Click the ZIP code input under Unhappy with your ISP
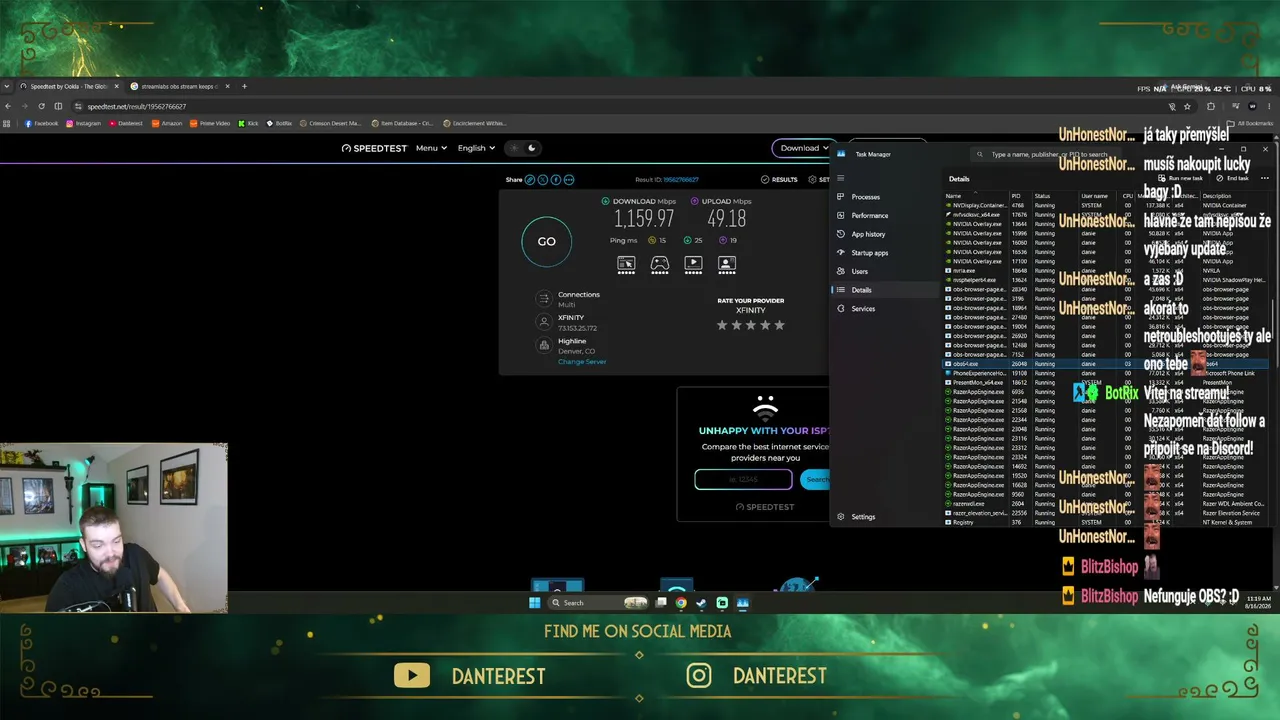This screenshot has width=1280, height=720. coord(743,480)
